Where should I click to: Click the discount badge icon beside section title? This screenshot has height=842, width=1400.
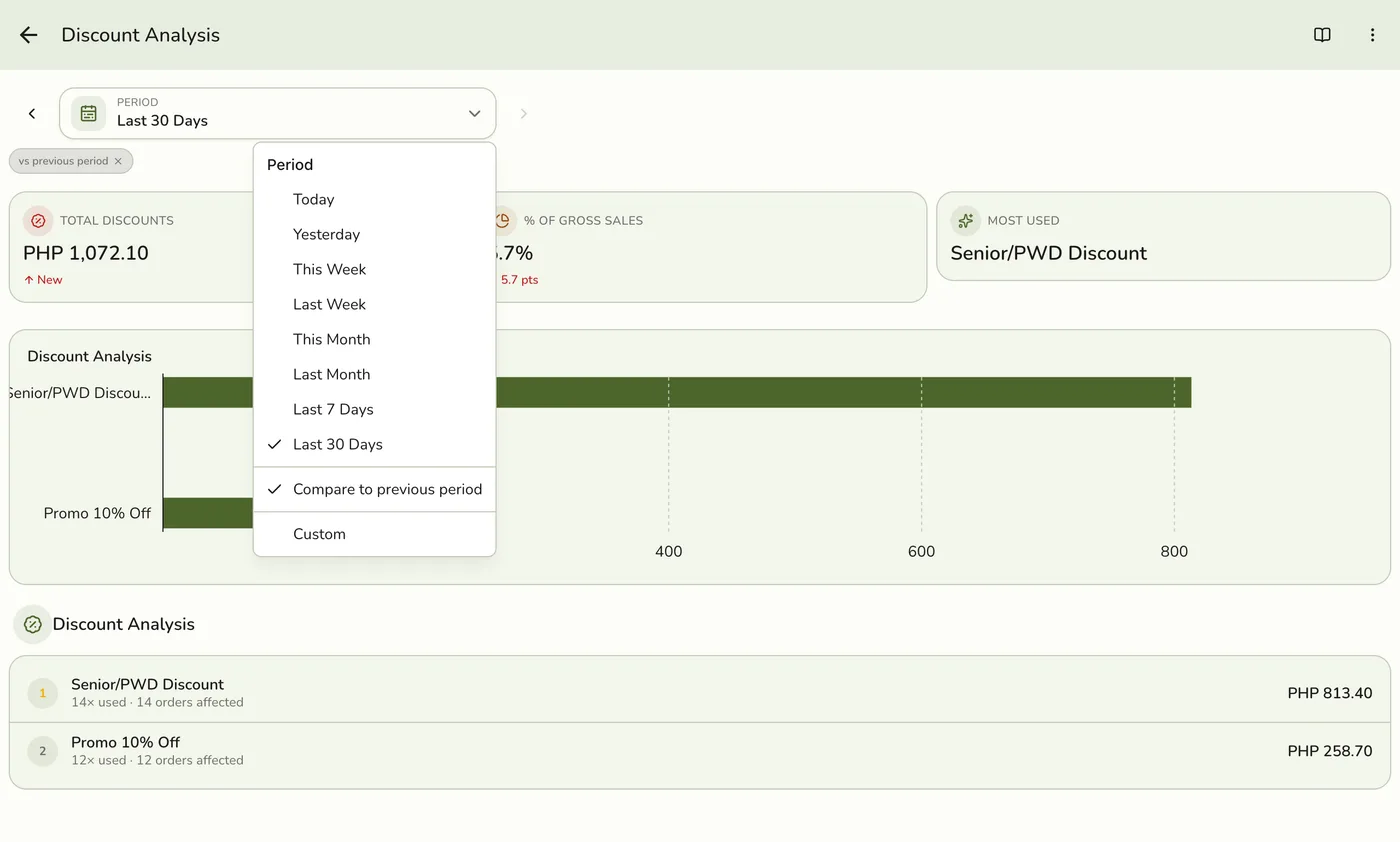[32, 624]
